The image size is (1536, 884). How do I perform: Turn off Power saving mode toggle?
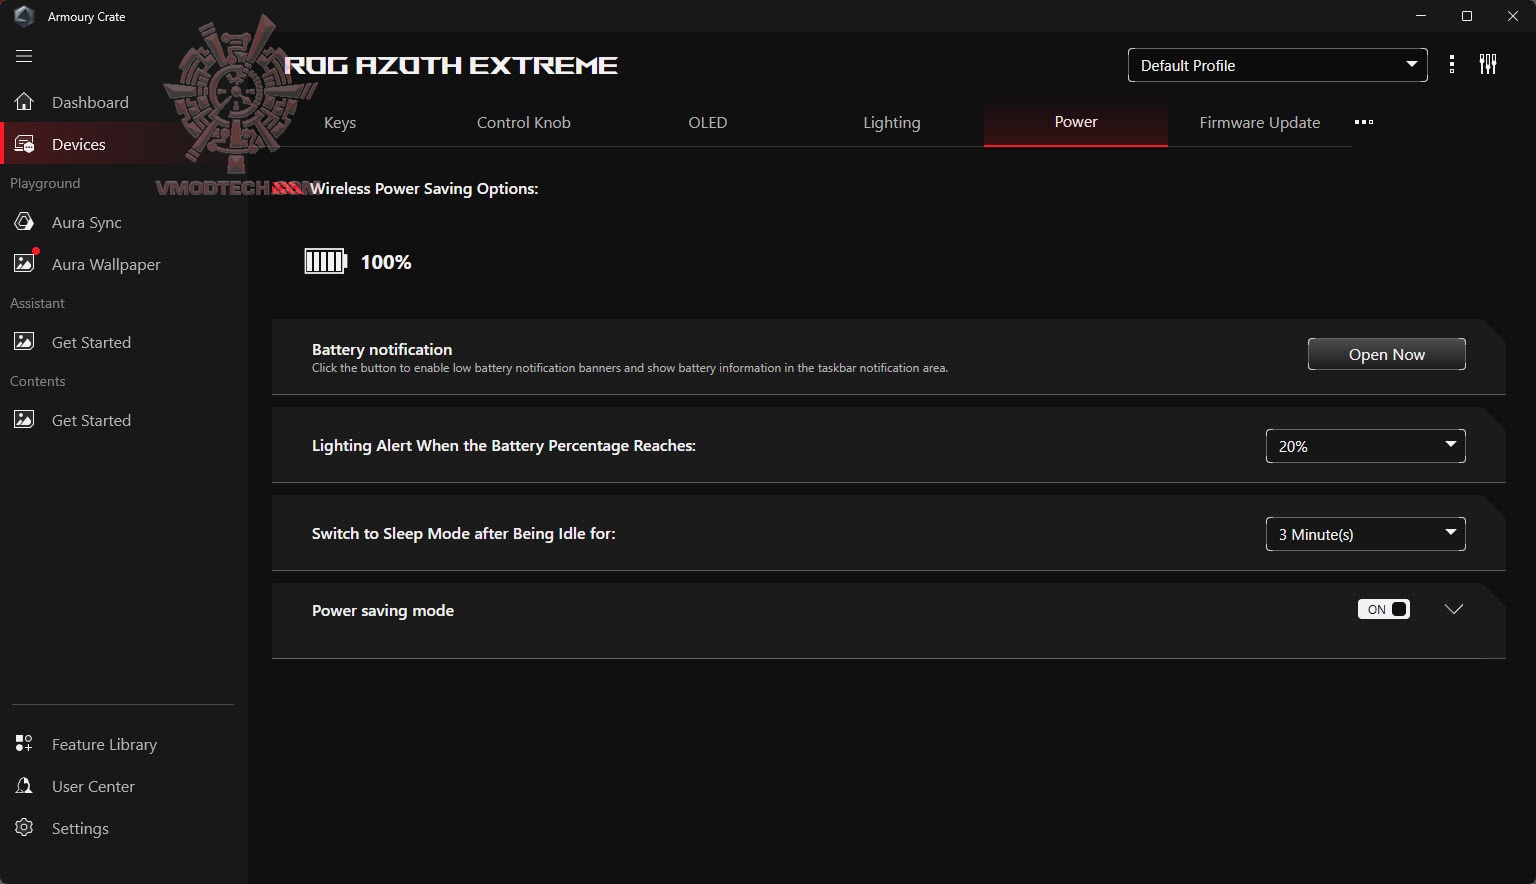point(1384,609)
